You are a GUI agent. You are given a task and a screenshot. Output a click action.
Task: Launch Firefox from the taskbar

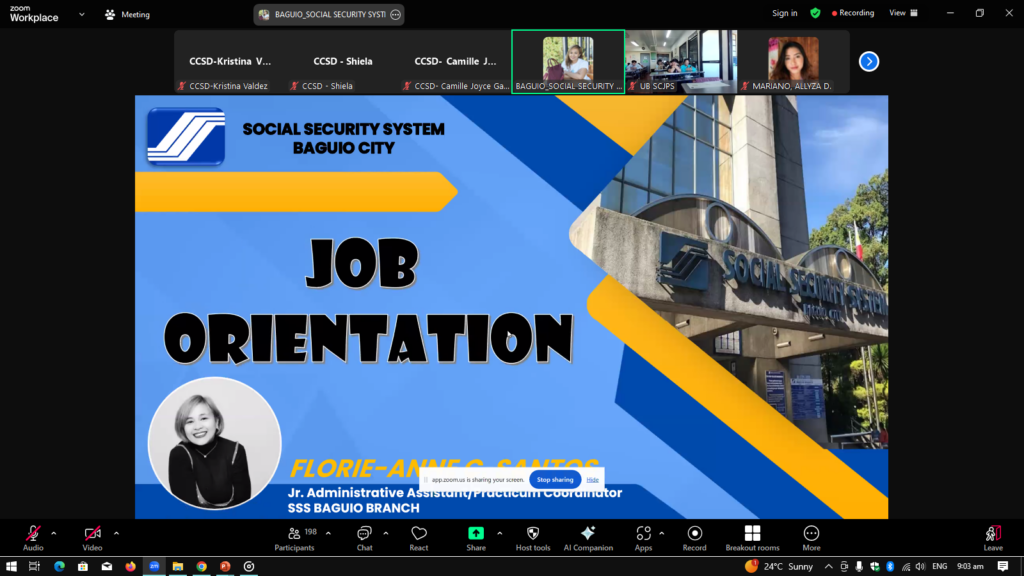pyautogui.click(x=131, y=566)
